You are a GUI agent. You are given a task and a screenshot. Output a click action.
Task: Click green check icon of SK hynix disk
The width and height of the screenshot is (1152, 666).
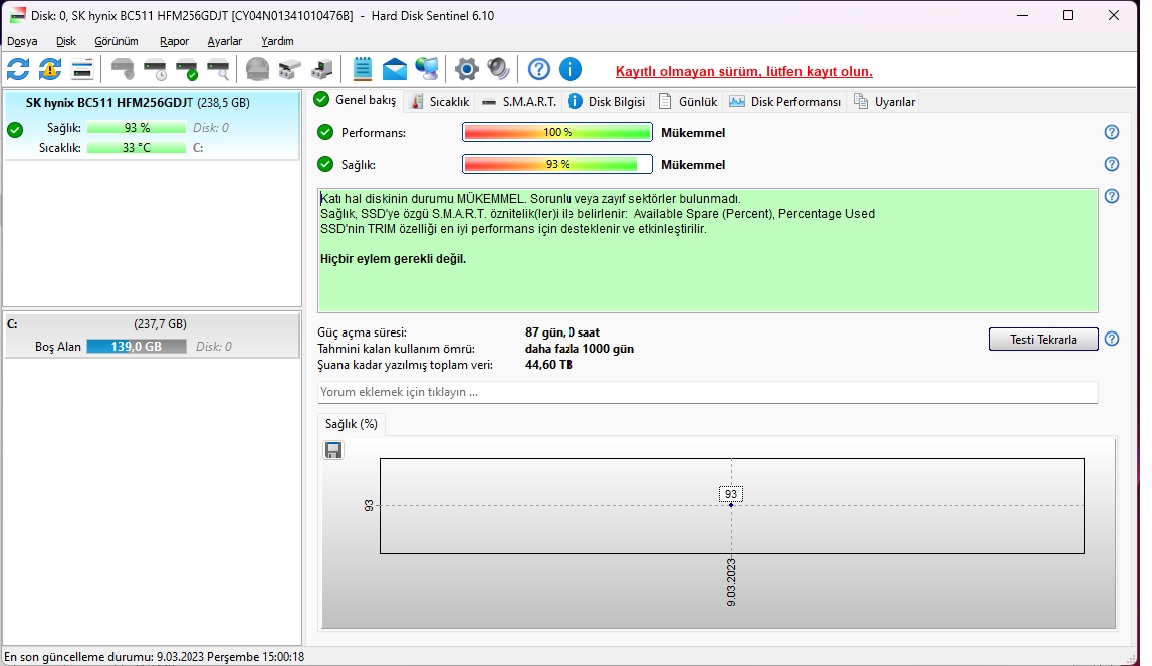pyautogui.click(x=15, y=130)
